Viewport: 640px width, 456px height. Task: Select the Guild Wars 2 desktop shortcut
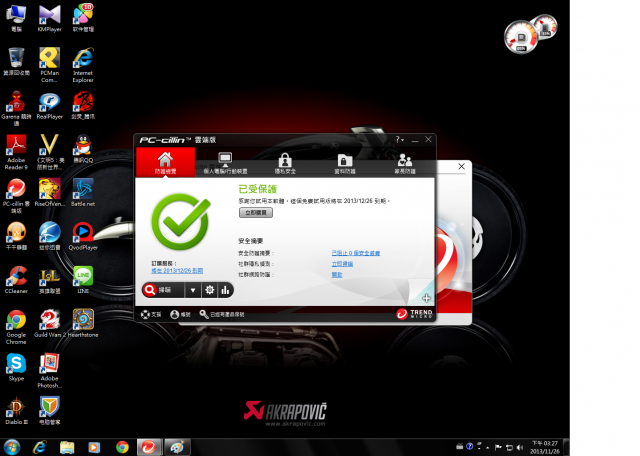(x=49, y=324)
